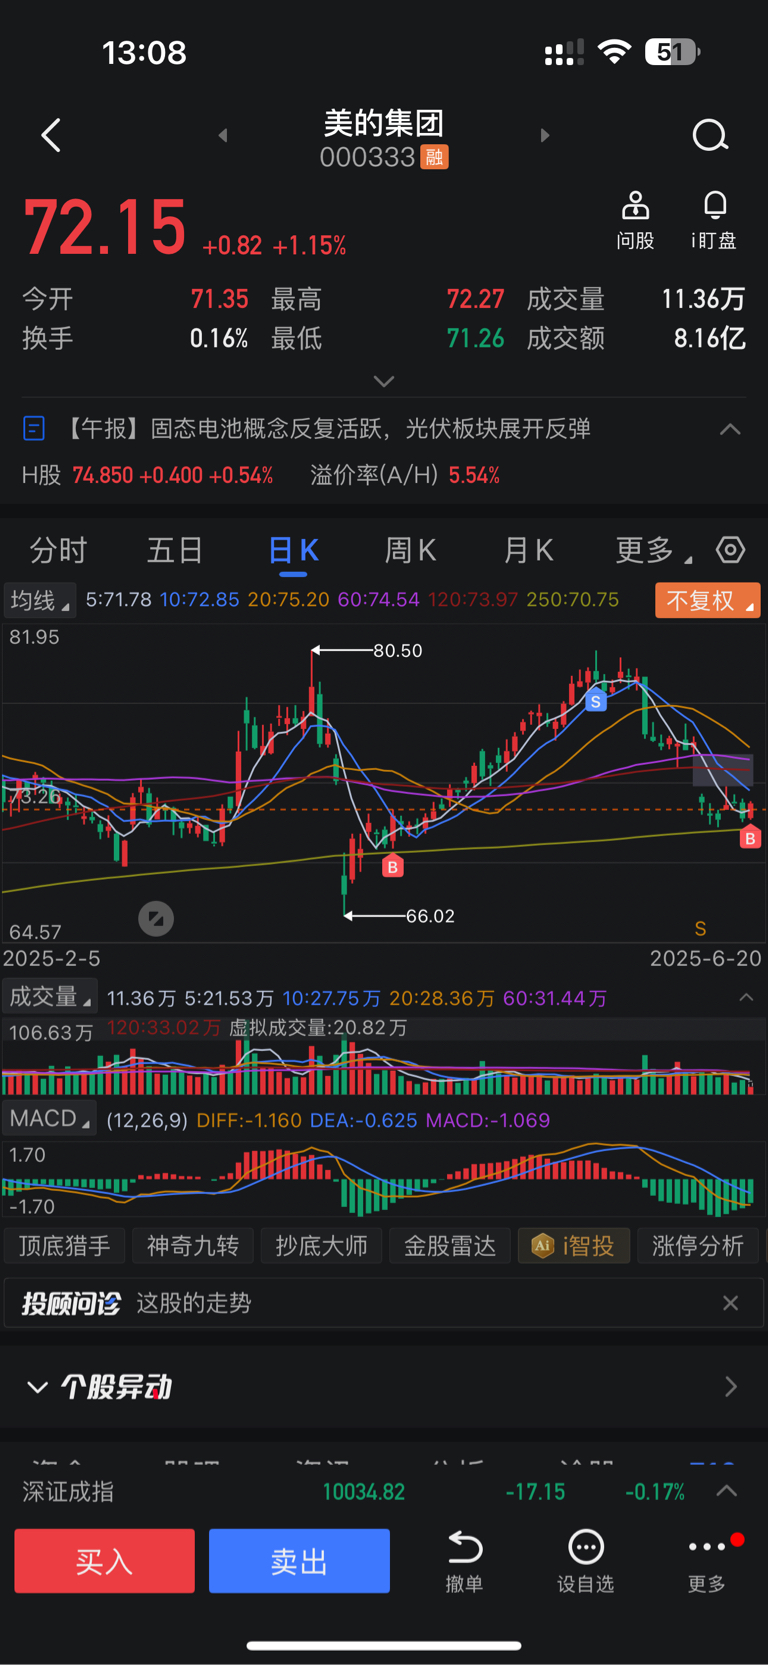Tap the gray circular draw-tool icon on chart

pos(155,918)
